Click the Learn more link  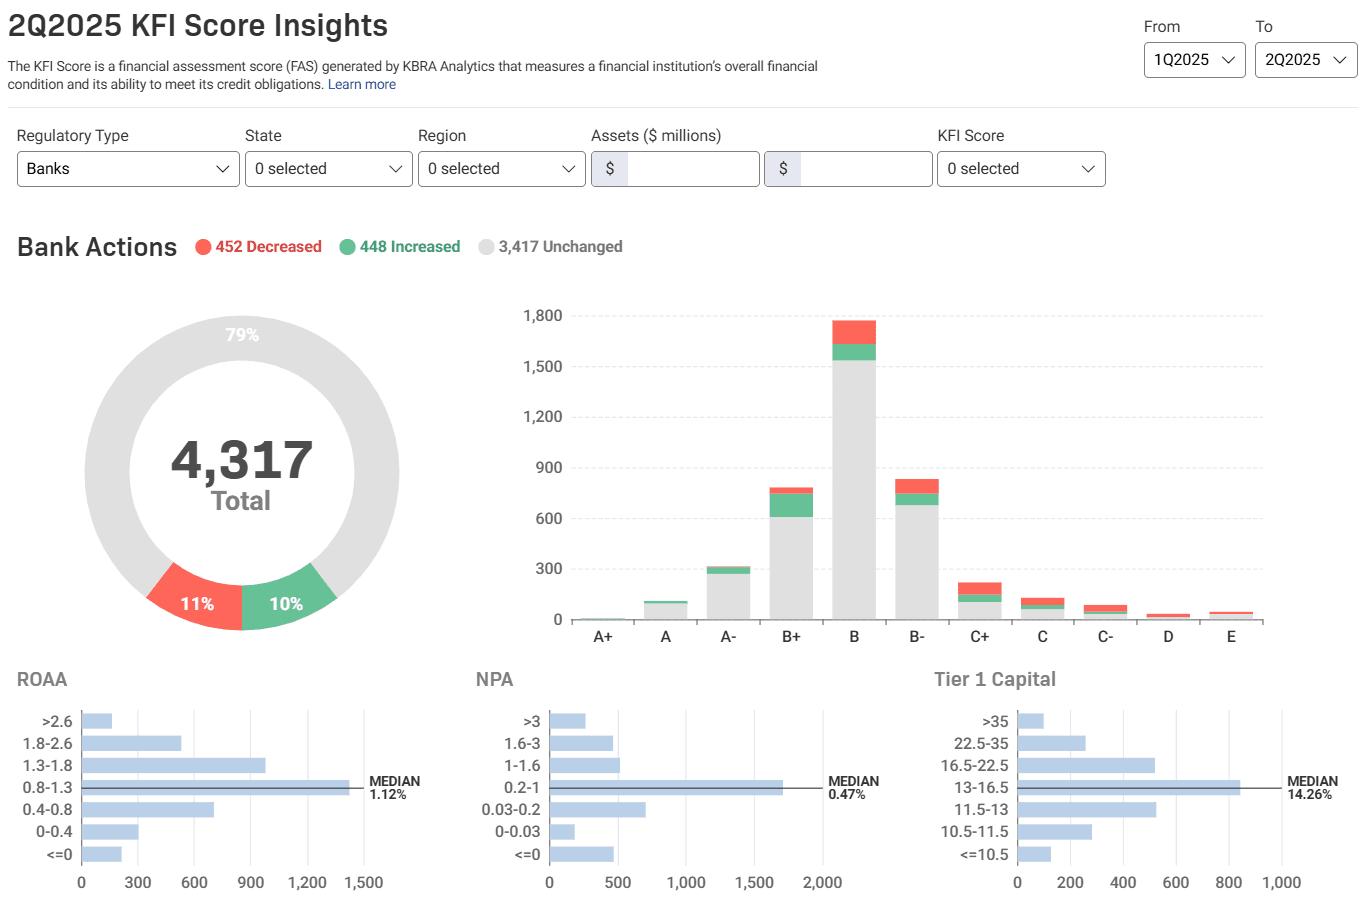click(362, 85)
